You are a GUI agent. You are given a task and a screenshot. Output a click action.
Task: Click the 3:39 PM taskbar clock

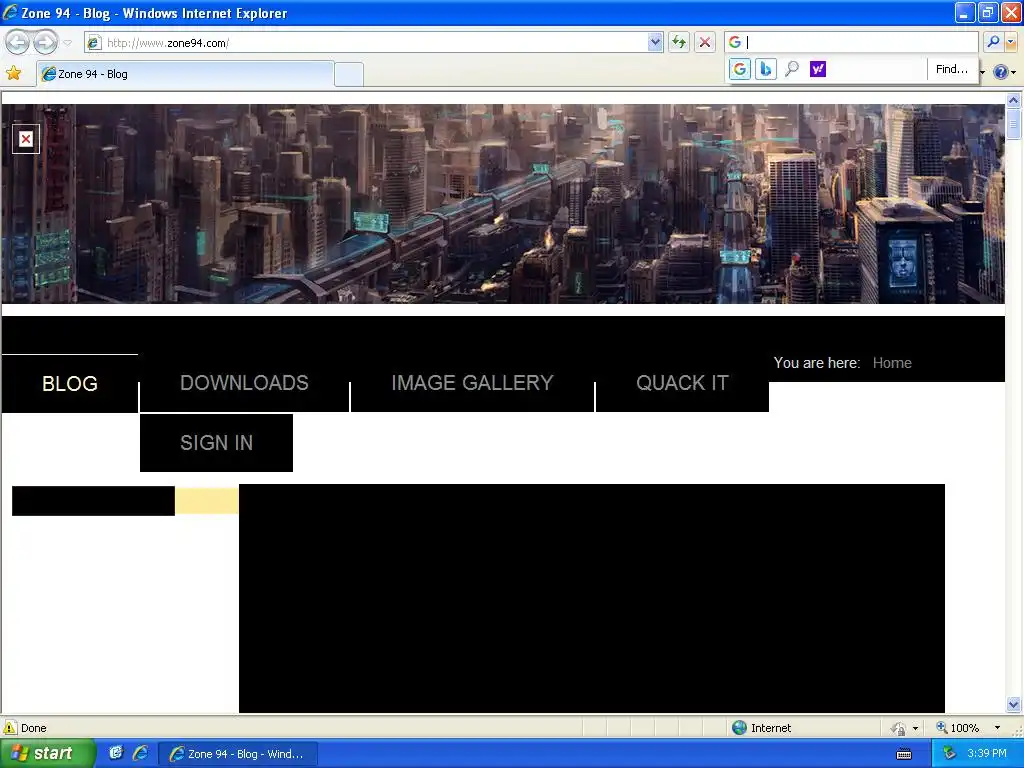pyautogui.click(x=987, y=754)
